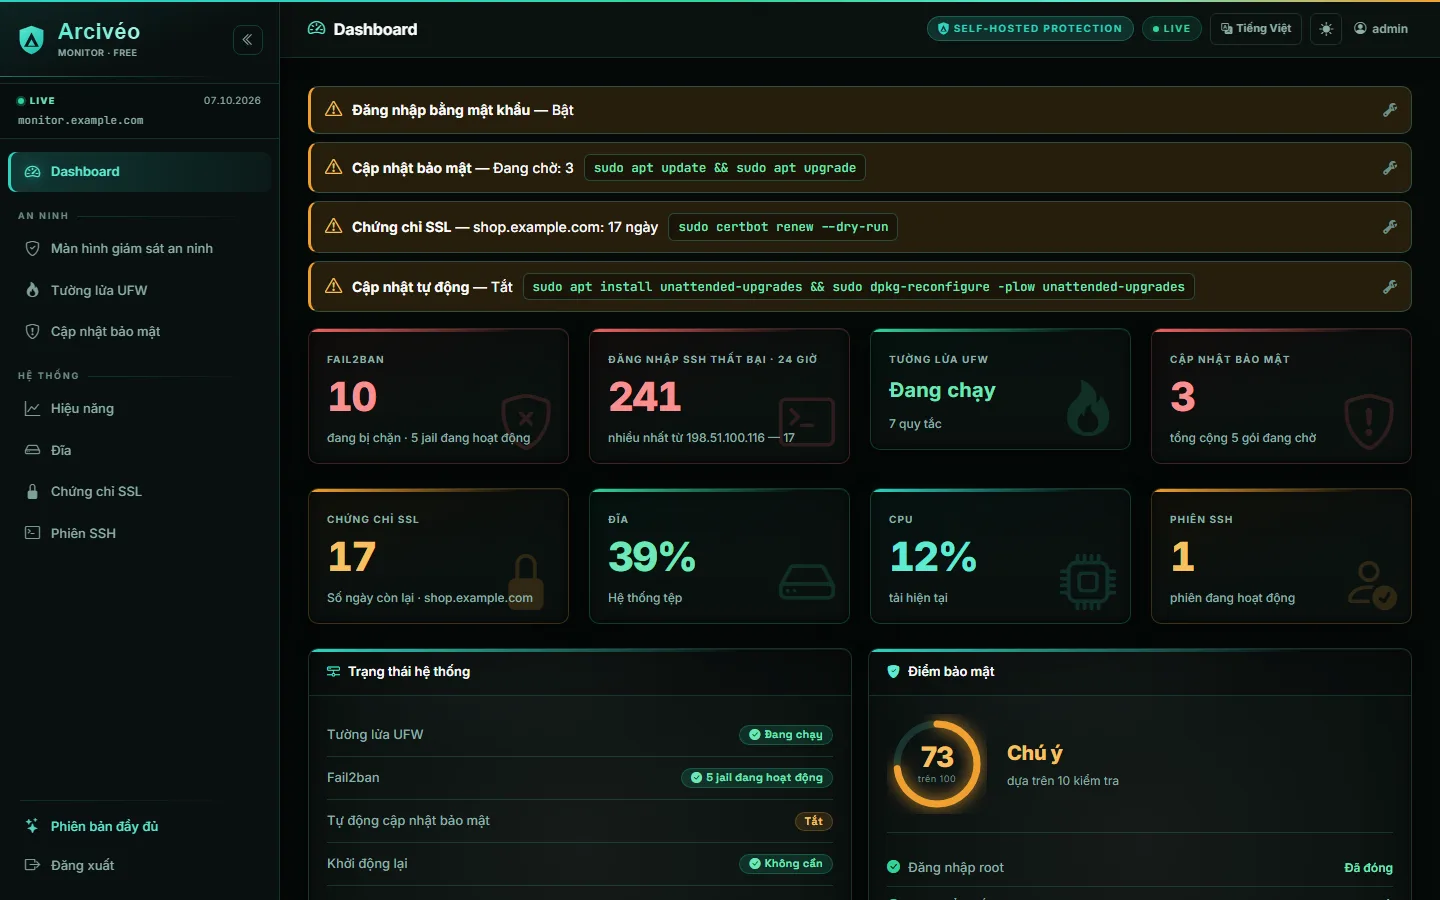The height and width of the screenshot is (900, 1440).
Task: Click the Phiên bản đầy đủ sparkle icon
Action: coord(32,826)
